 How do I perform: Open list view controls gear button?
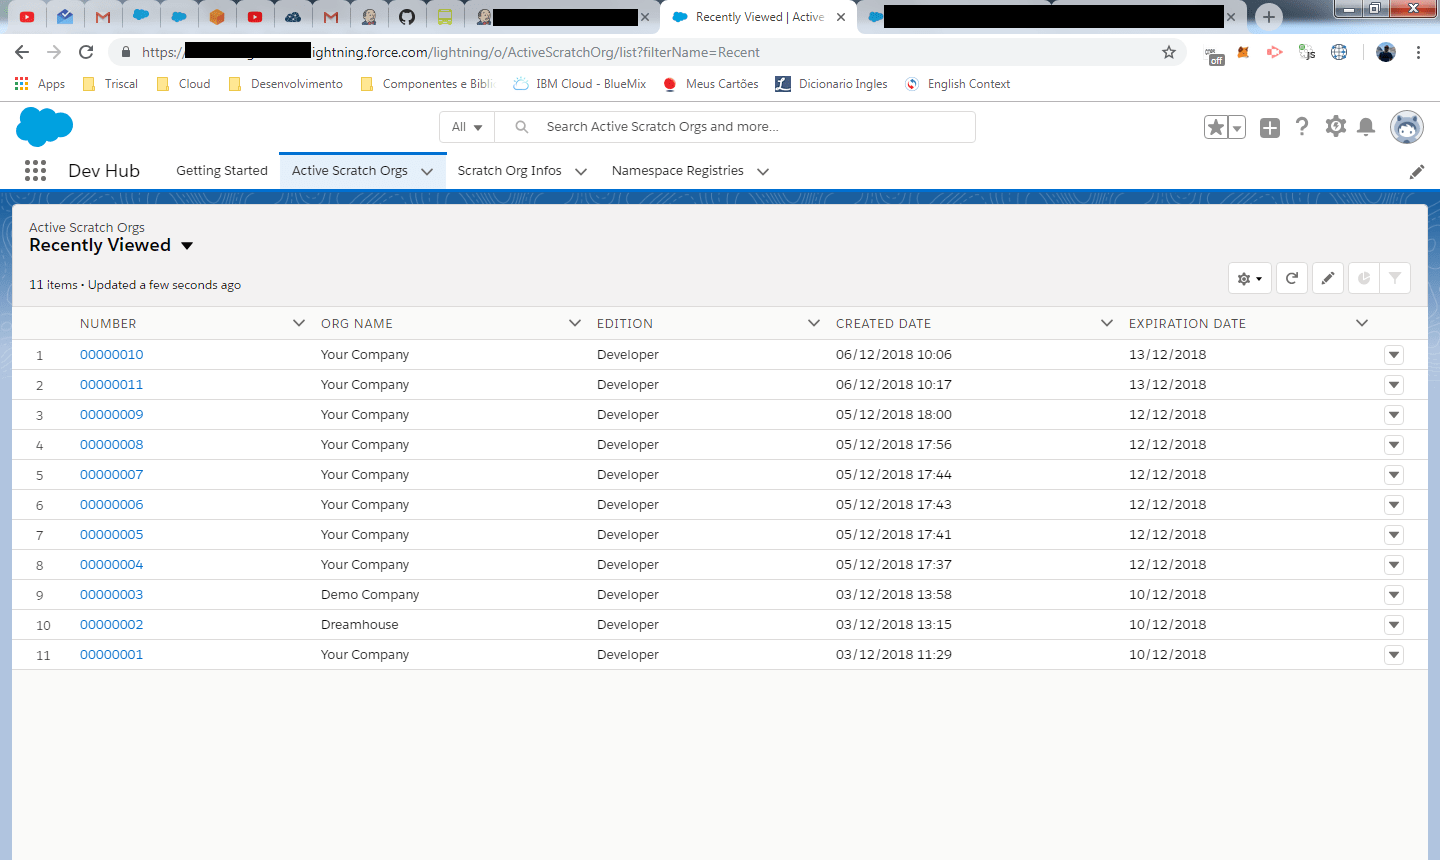[x=1250, y=278]
